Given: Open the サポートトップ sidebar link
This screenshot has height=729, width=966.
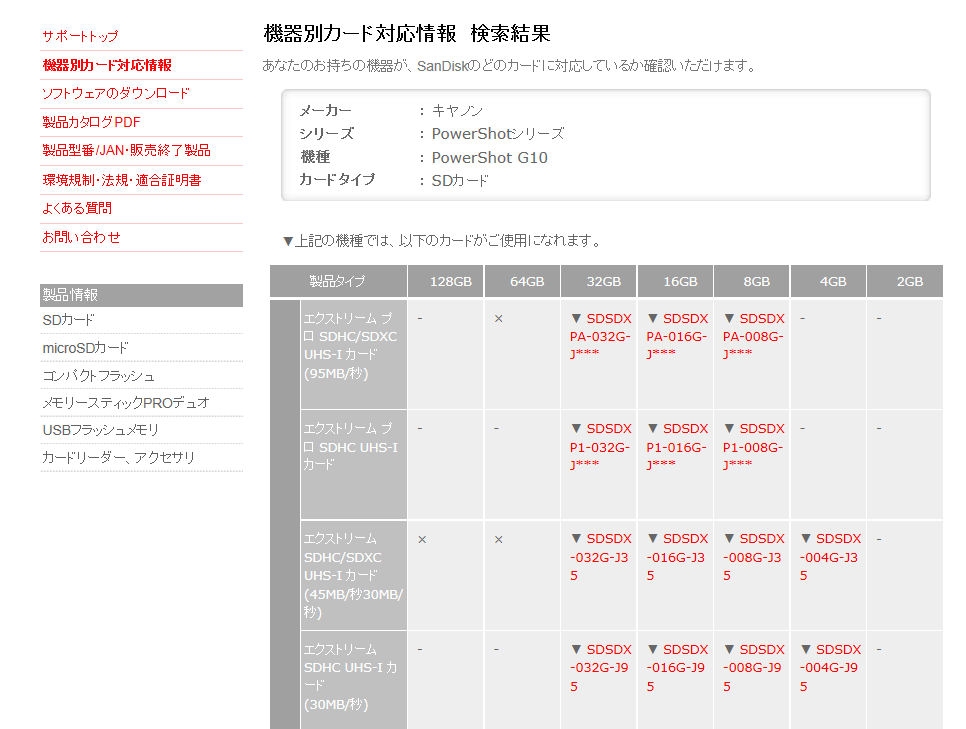Looking at the screenshot, I should [80, 36].
